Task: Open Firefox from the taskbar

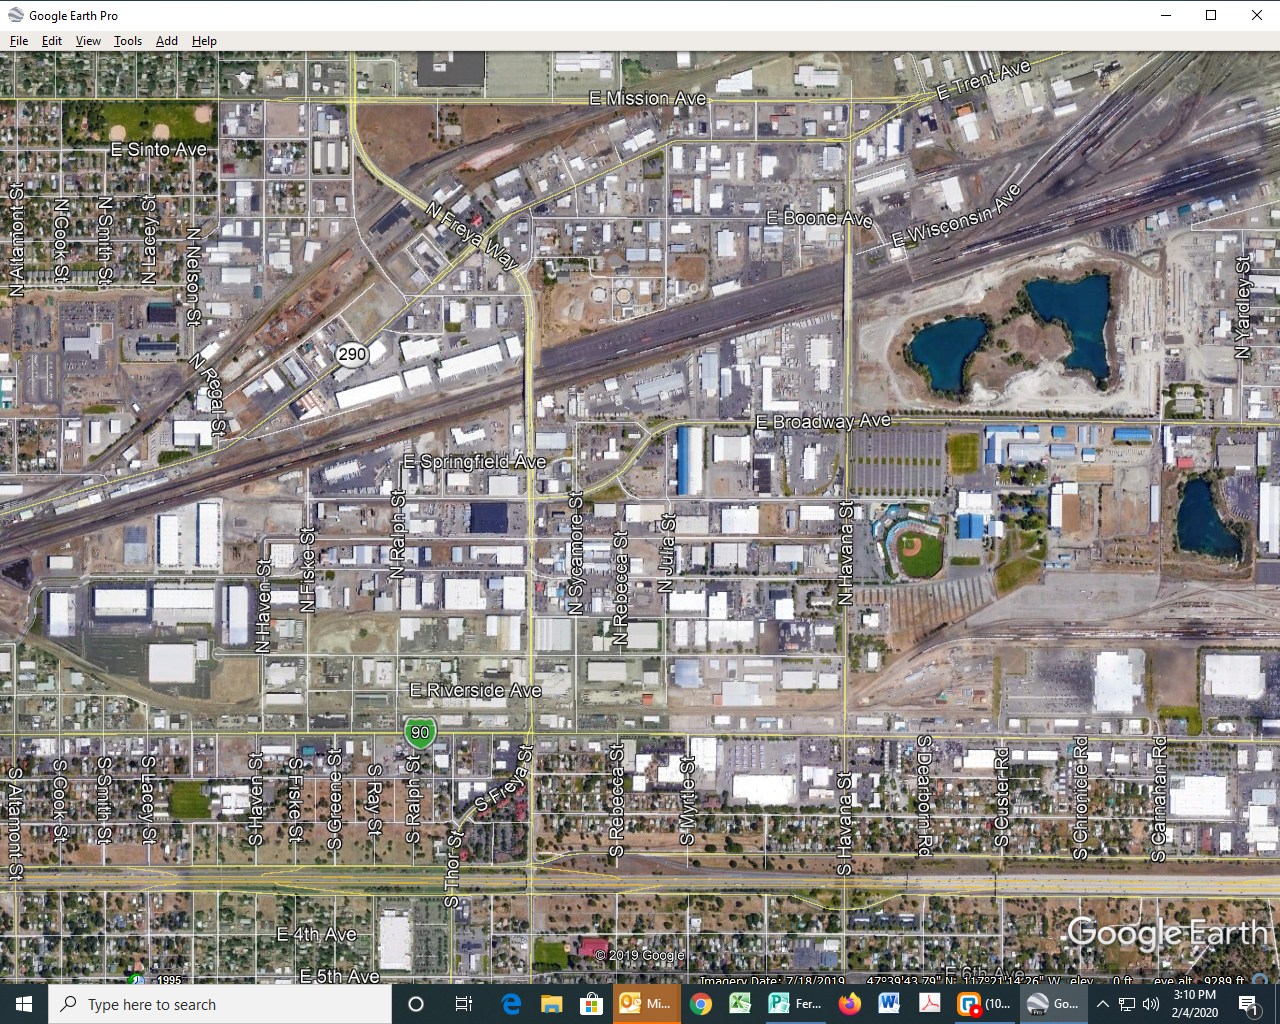Action: (850, 1004)
